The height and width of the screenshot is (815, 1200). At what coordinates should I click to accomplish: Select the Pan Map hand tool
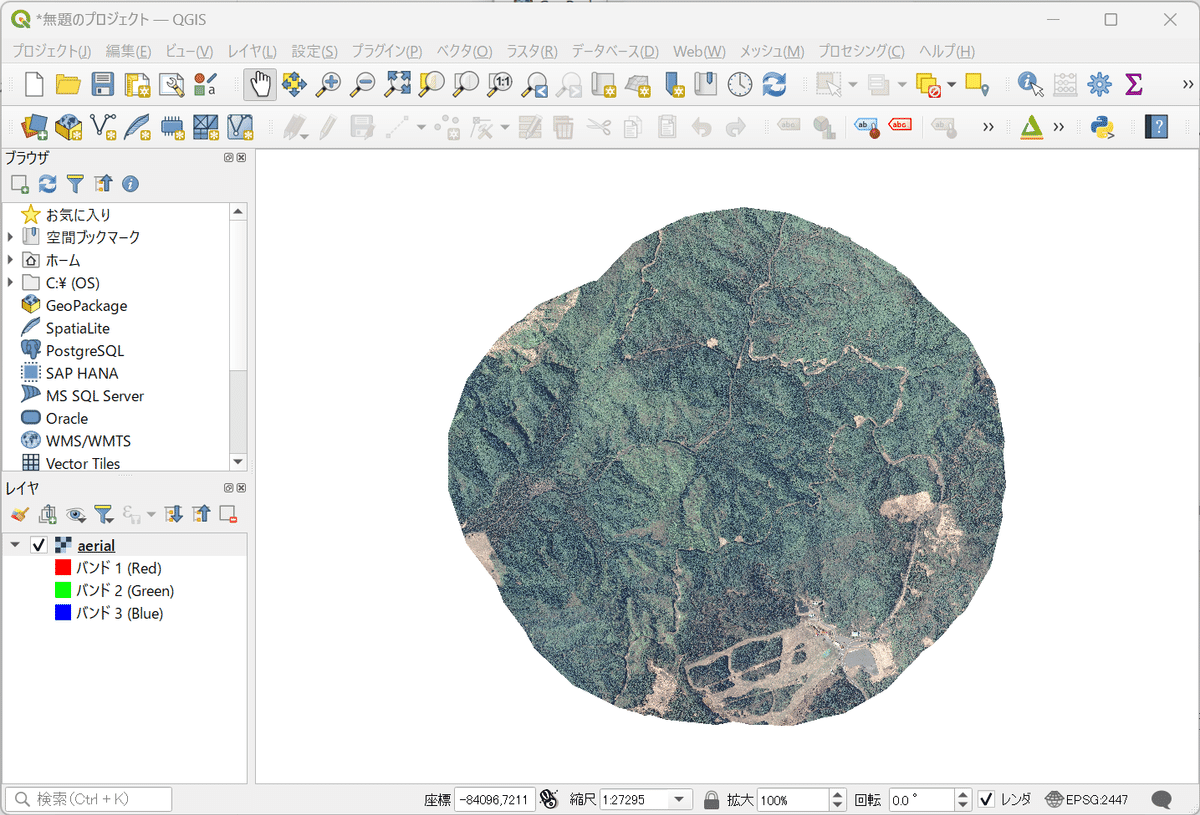click(260, 85)
